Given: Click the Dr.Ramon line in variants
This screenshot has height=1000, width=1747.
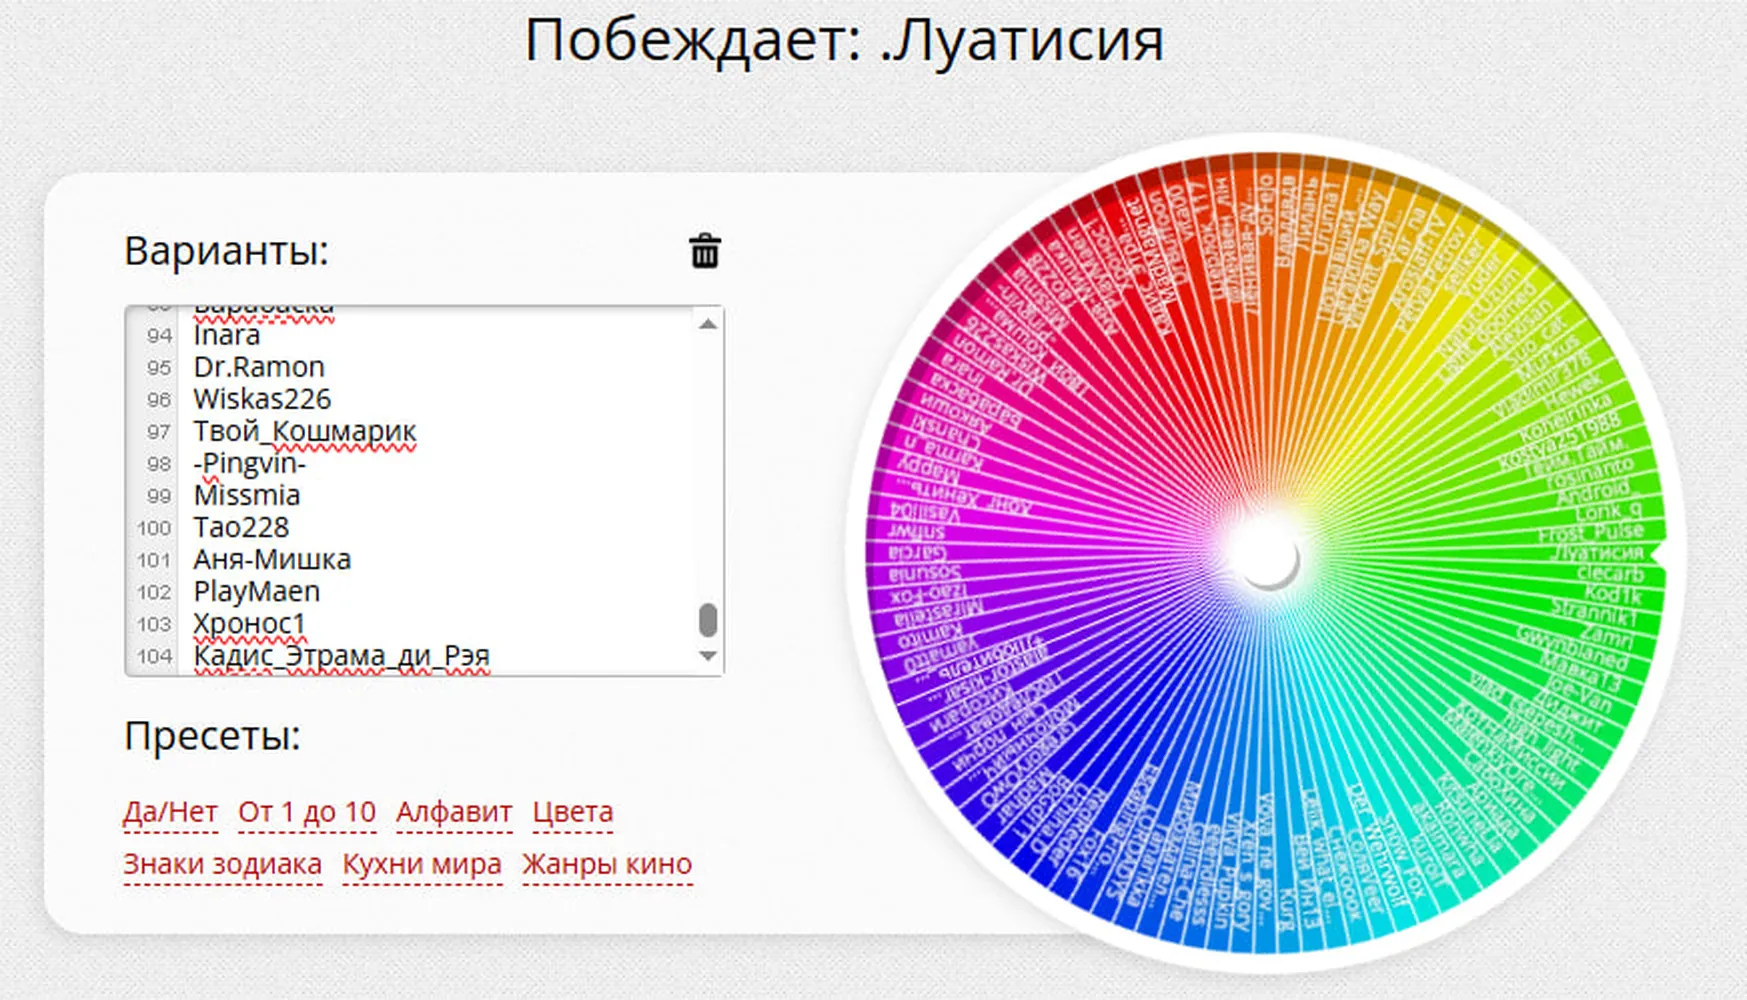Looking at the screenshot, I should coord(259,367).
